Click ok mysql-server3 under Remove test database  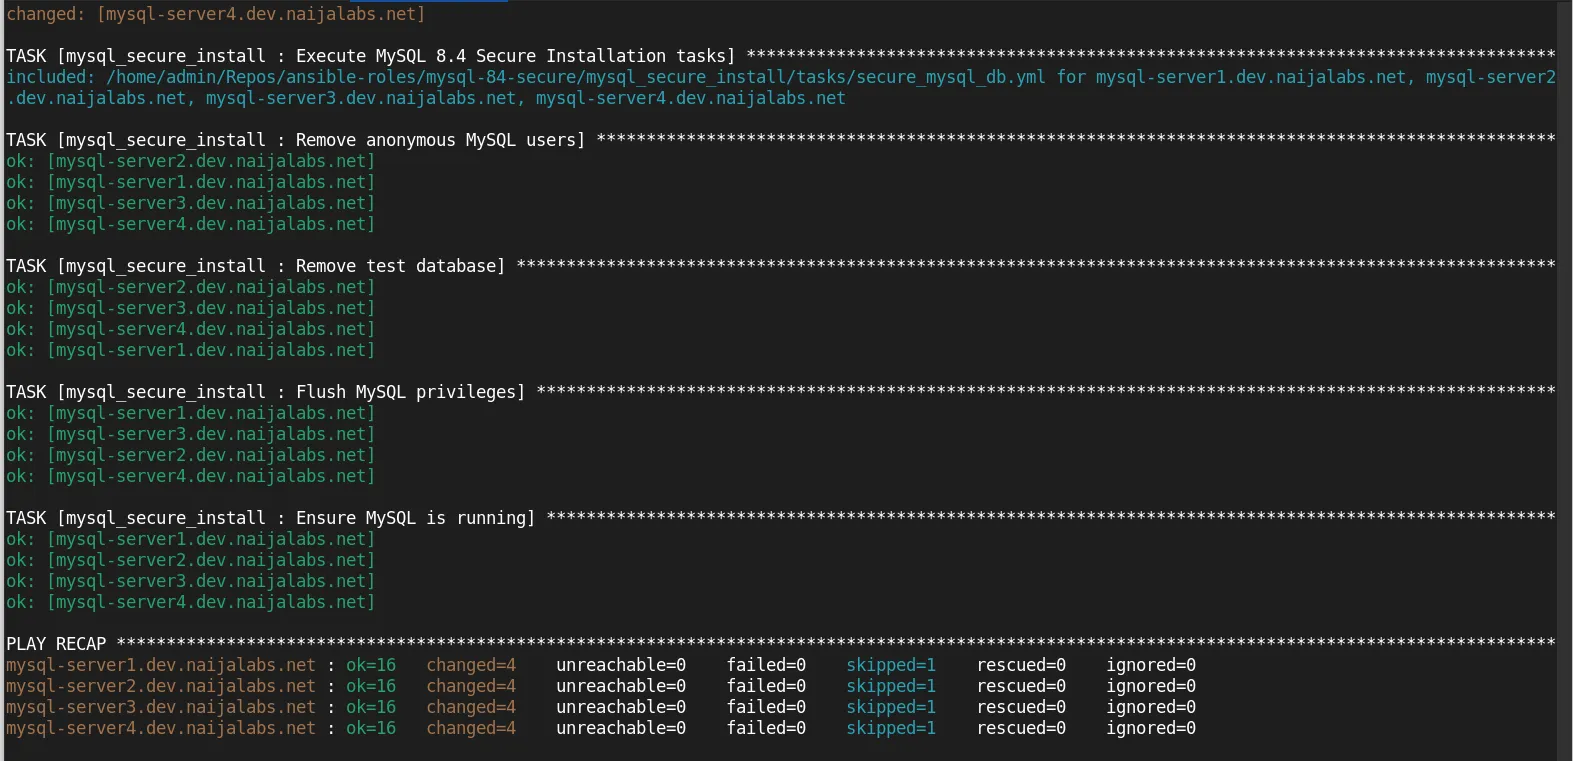pos(191,308)
